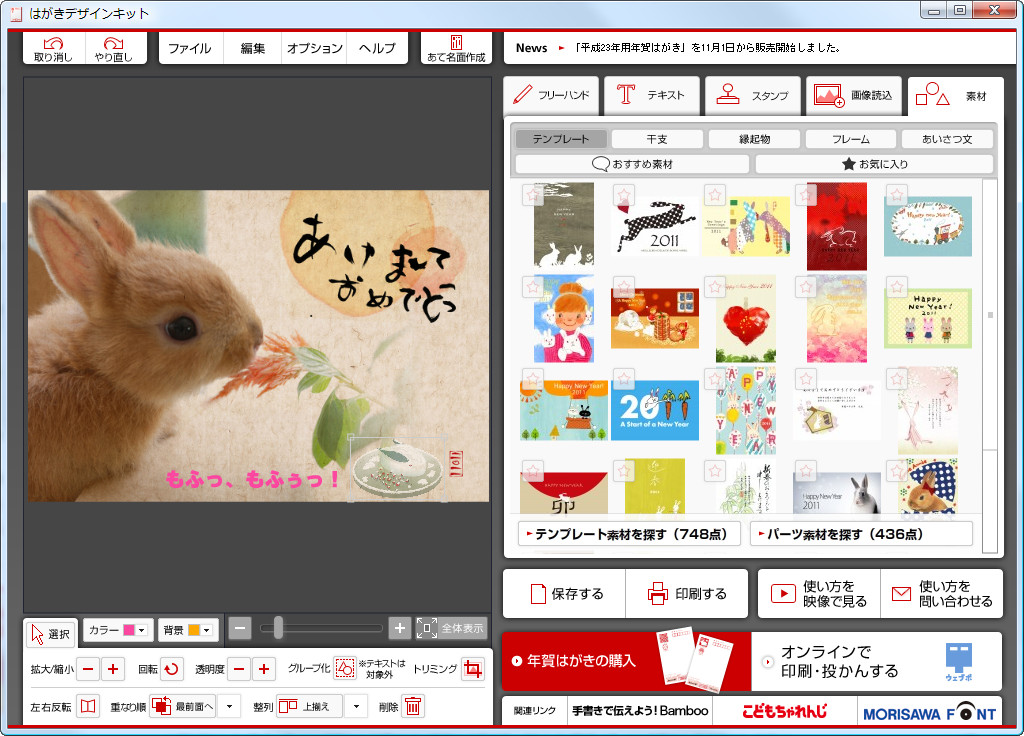The width and height of the screenshot is (1024, 736).
Task: Favorite the orange sun rabbit template
Action: (533, 379)
